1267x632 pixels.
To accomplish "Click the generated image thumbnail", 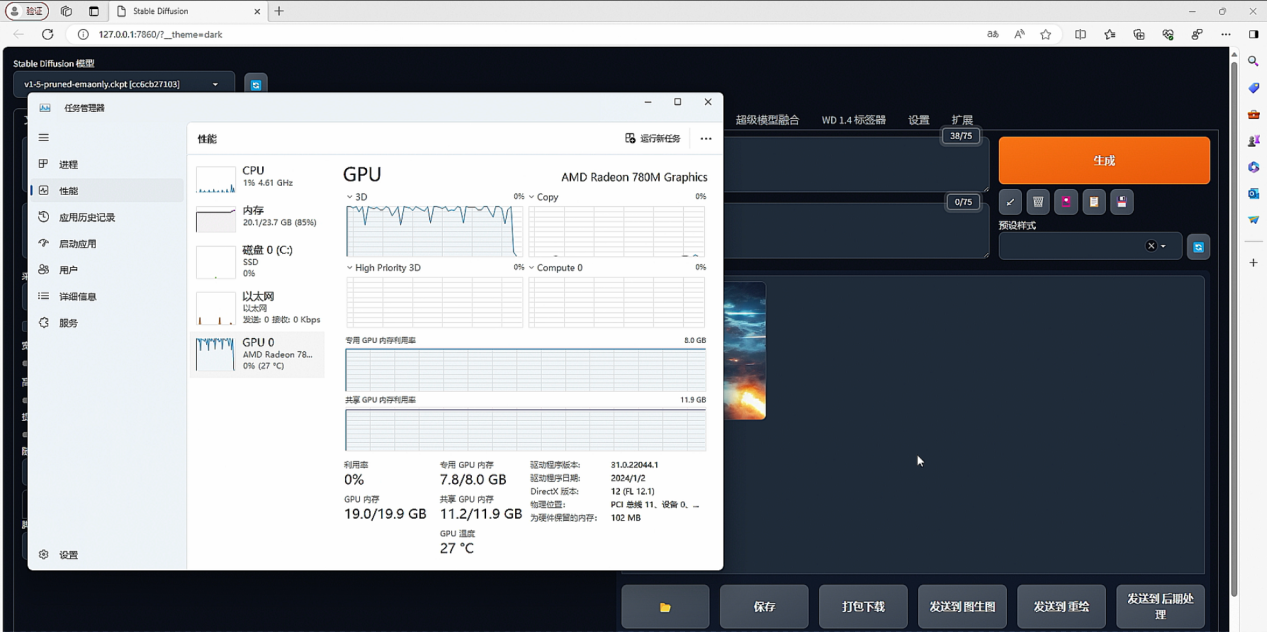I will coord(744,350).
